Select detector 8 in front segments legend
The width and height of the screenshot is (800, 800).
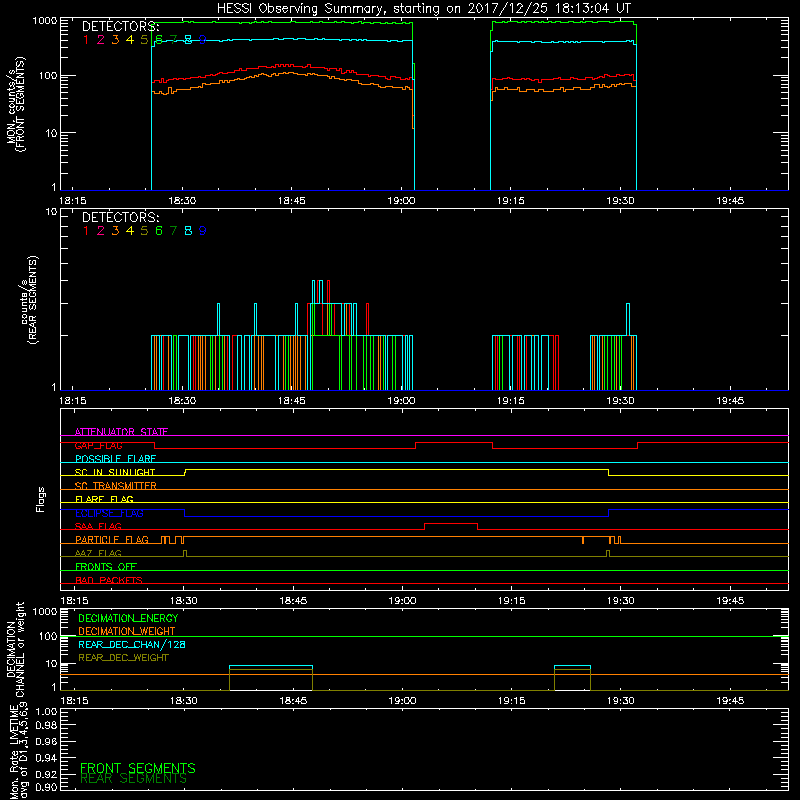pos(188,40)
